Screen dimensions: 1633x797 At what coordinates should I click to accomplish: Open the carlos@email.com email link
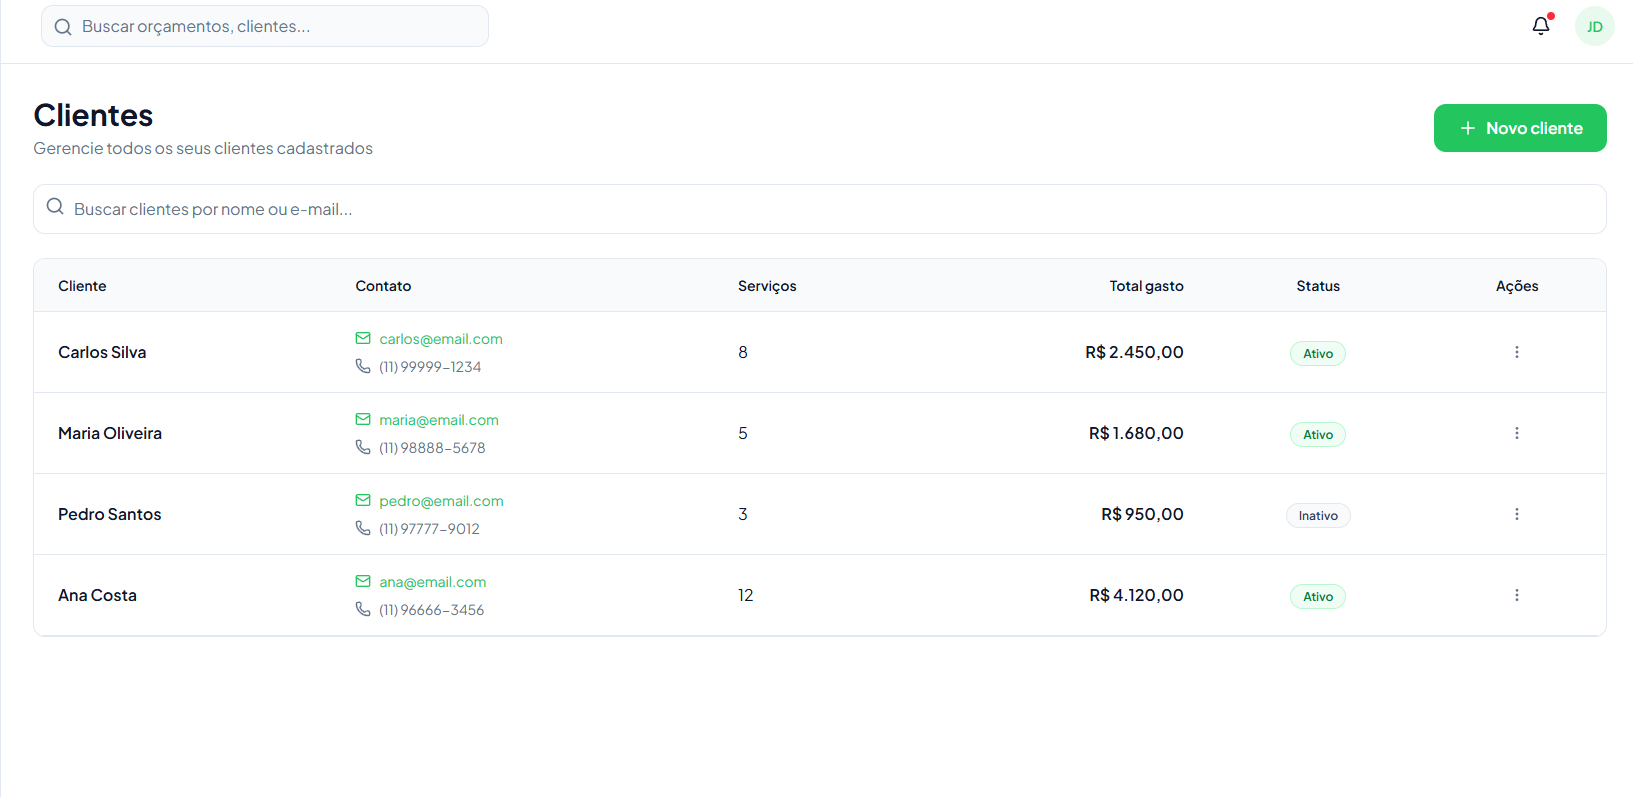pyautogui.click(x=441, y=339)
